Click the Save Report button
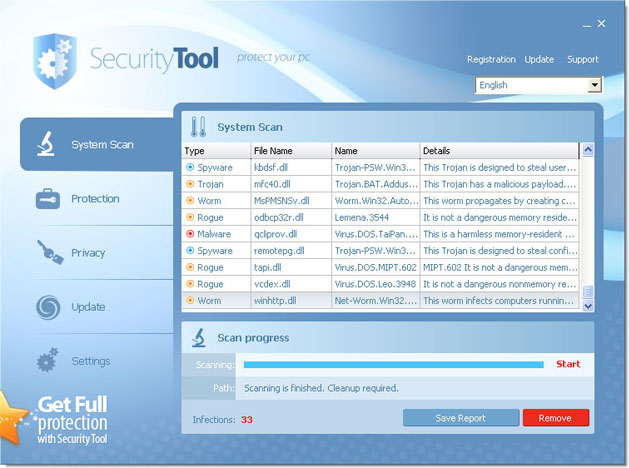Viewport: 629px width, 468px height. tap(461, 418)
